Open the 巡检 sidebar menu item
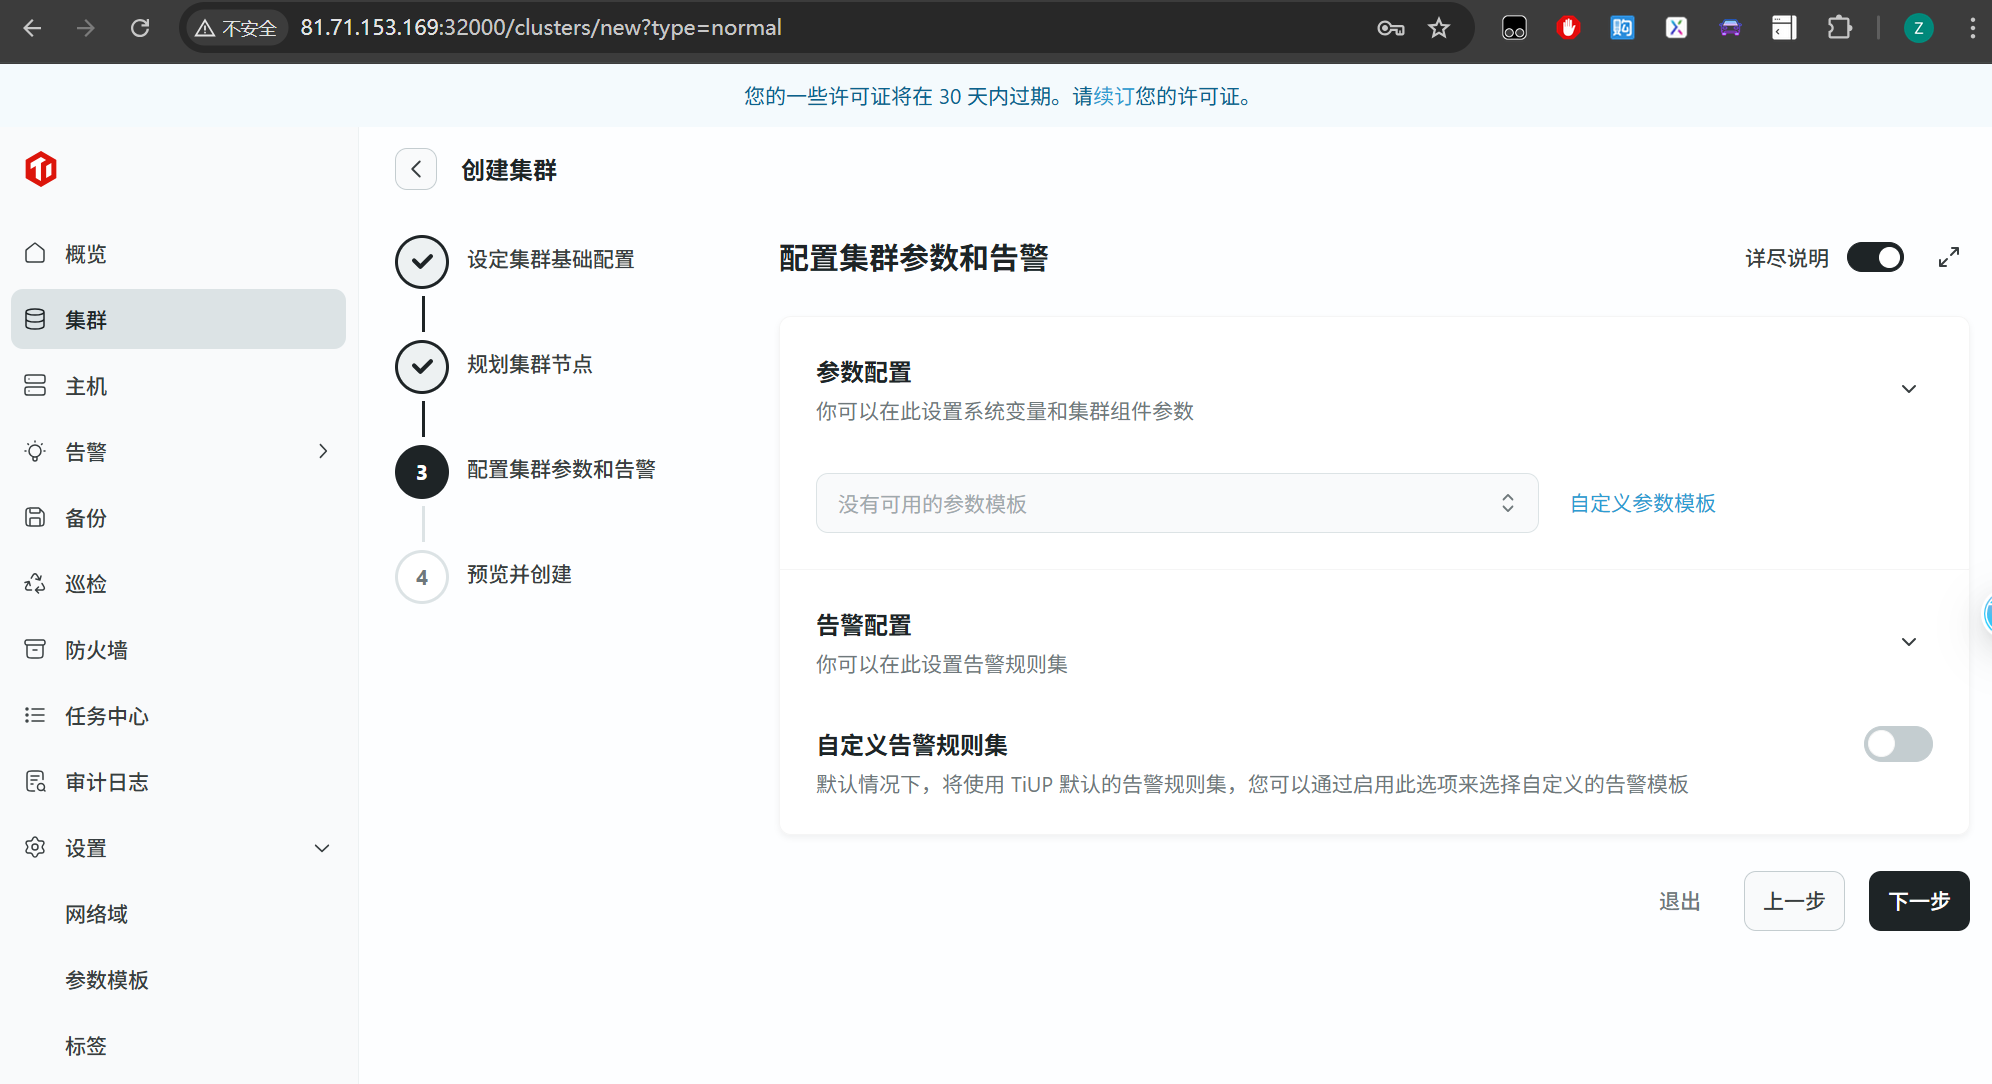Image resolution: width=1992 pixels, height=1084 pixels. pyautogui.click(x=86, y=584)
